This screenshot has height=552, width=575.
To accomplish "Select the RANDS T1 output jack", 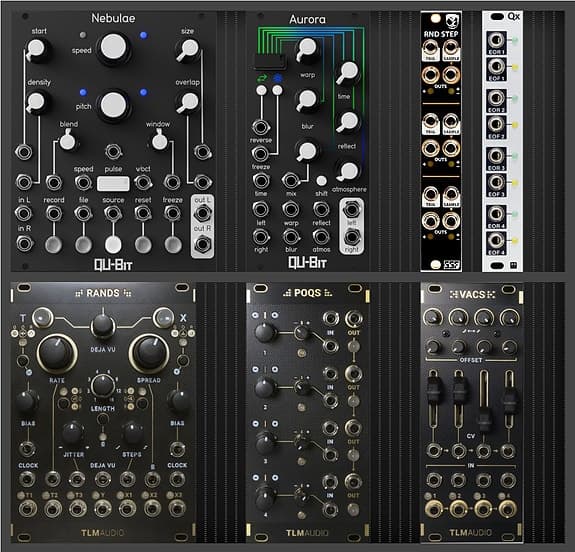I will [x=27, y=509].
